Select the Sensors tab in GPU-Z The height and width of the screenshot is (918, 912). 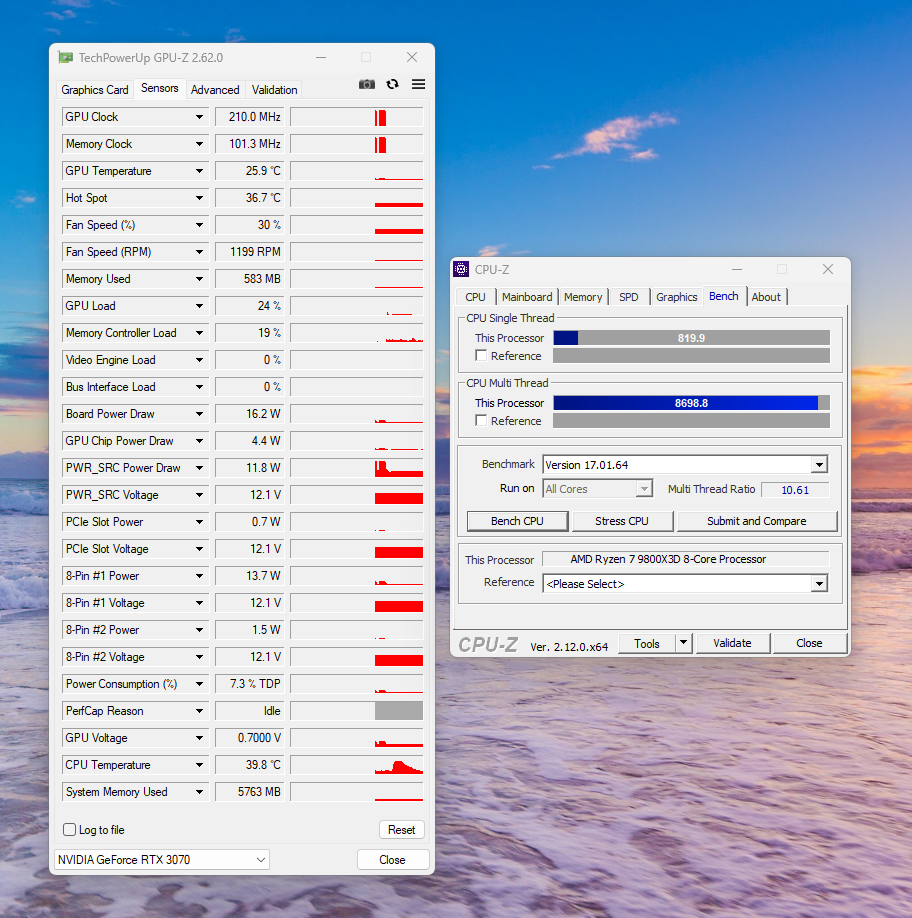click(159, 88)
